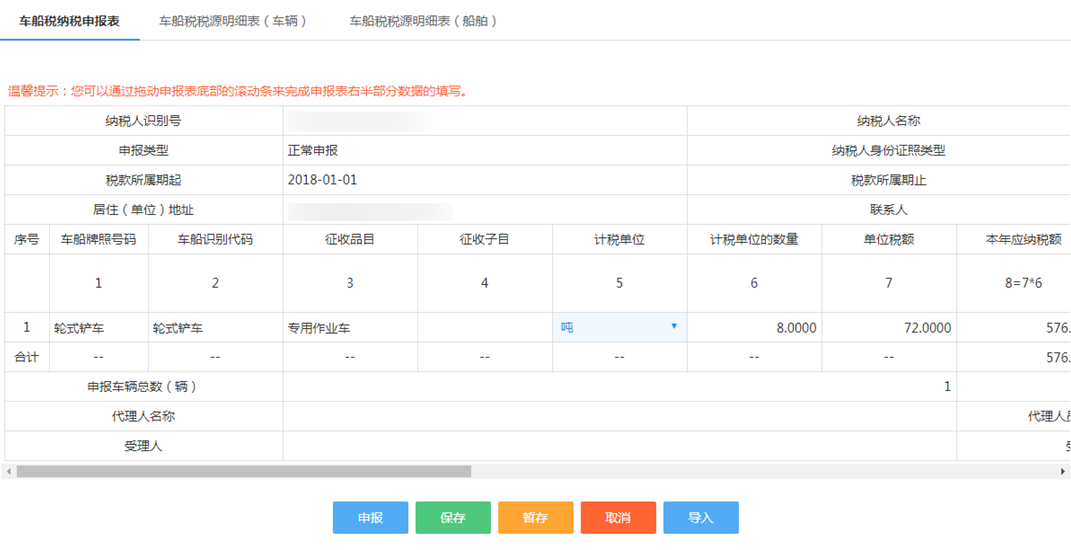Click the horizontal scrollbar's left arrow
This screenshot has width=1071, height=550.
tap(9, 471)
